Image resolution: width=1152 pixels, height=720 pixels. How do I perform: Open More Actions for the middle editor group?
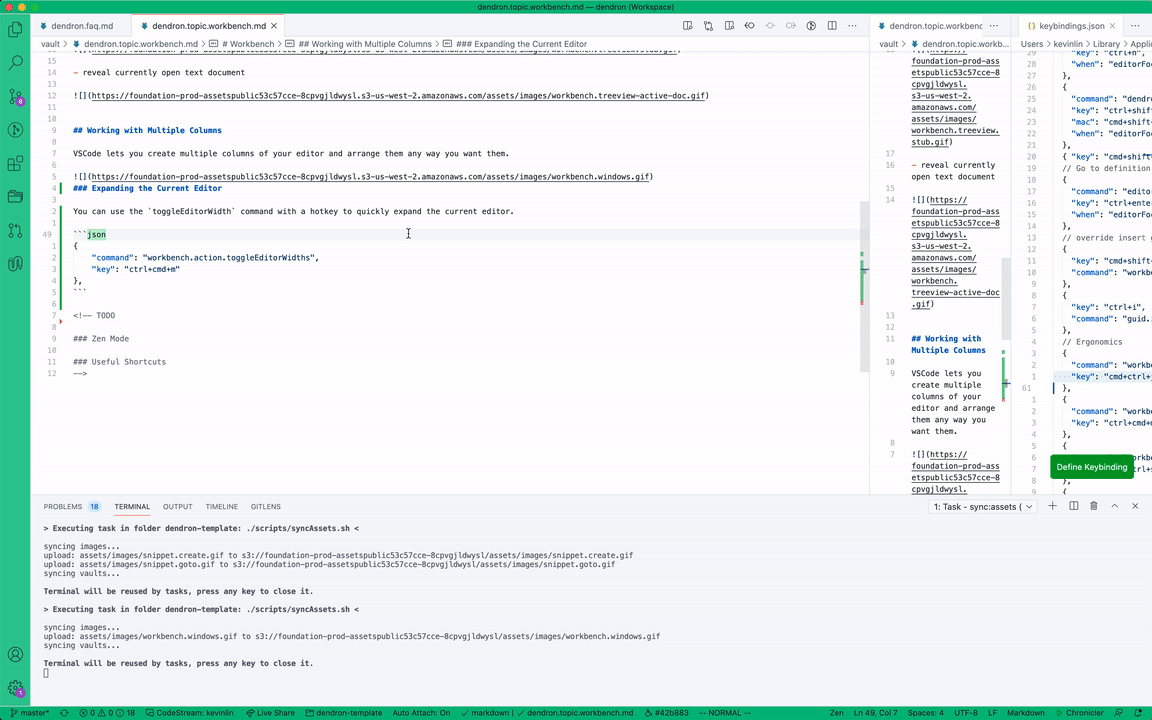pyautogui.click(x=993, y=26)
